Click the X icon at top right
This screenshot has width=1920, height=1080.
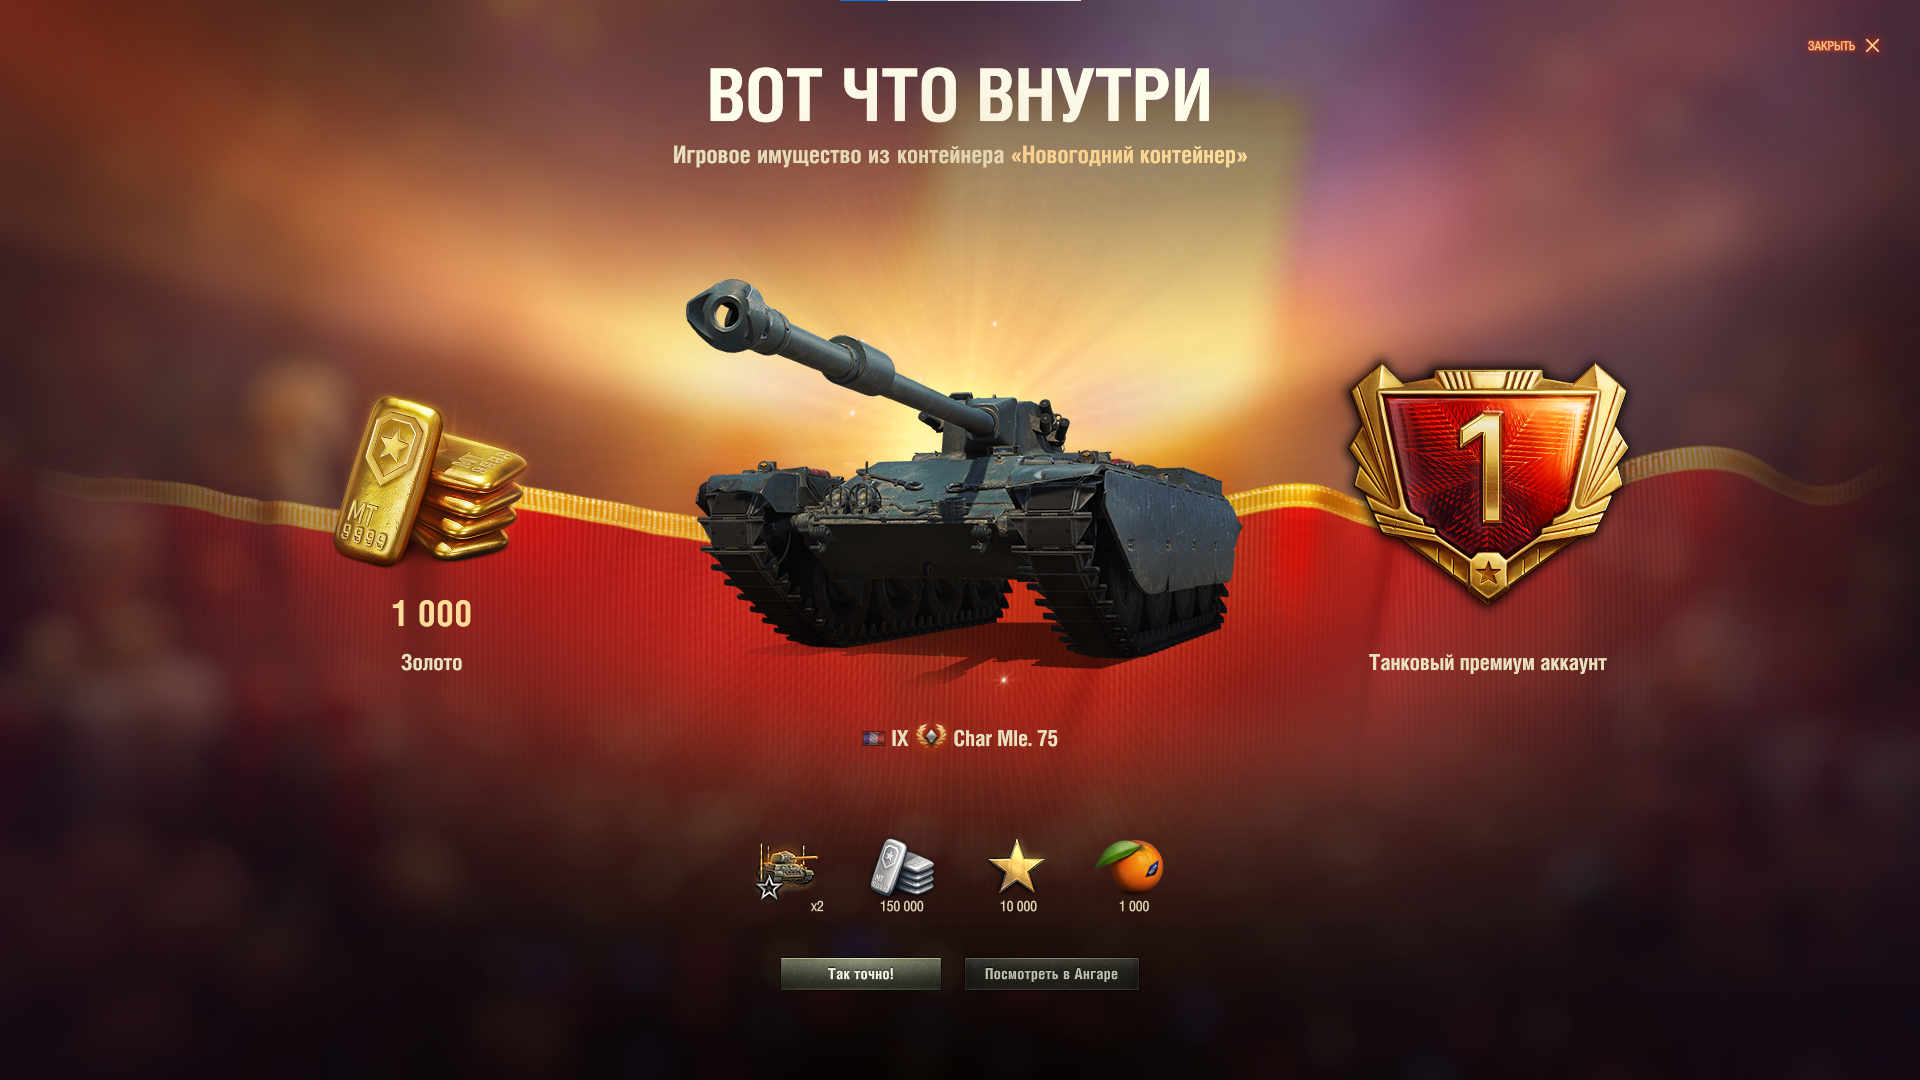click(1872, 46)
